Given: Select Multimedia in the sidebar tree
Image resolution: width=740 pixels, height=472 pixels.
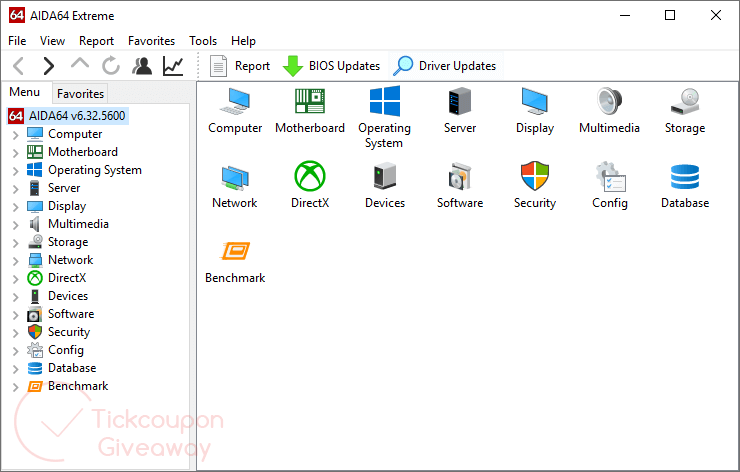Looking at the screenshot, I should point(78,224).
